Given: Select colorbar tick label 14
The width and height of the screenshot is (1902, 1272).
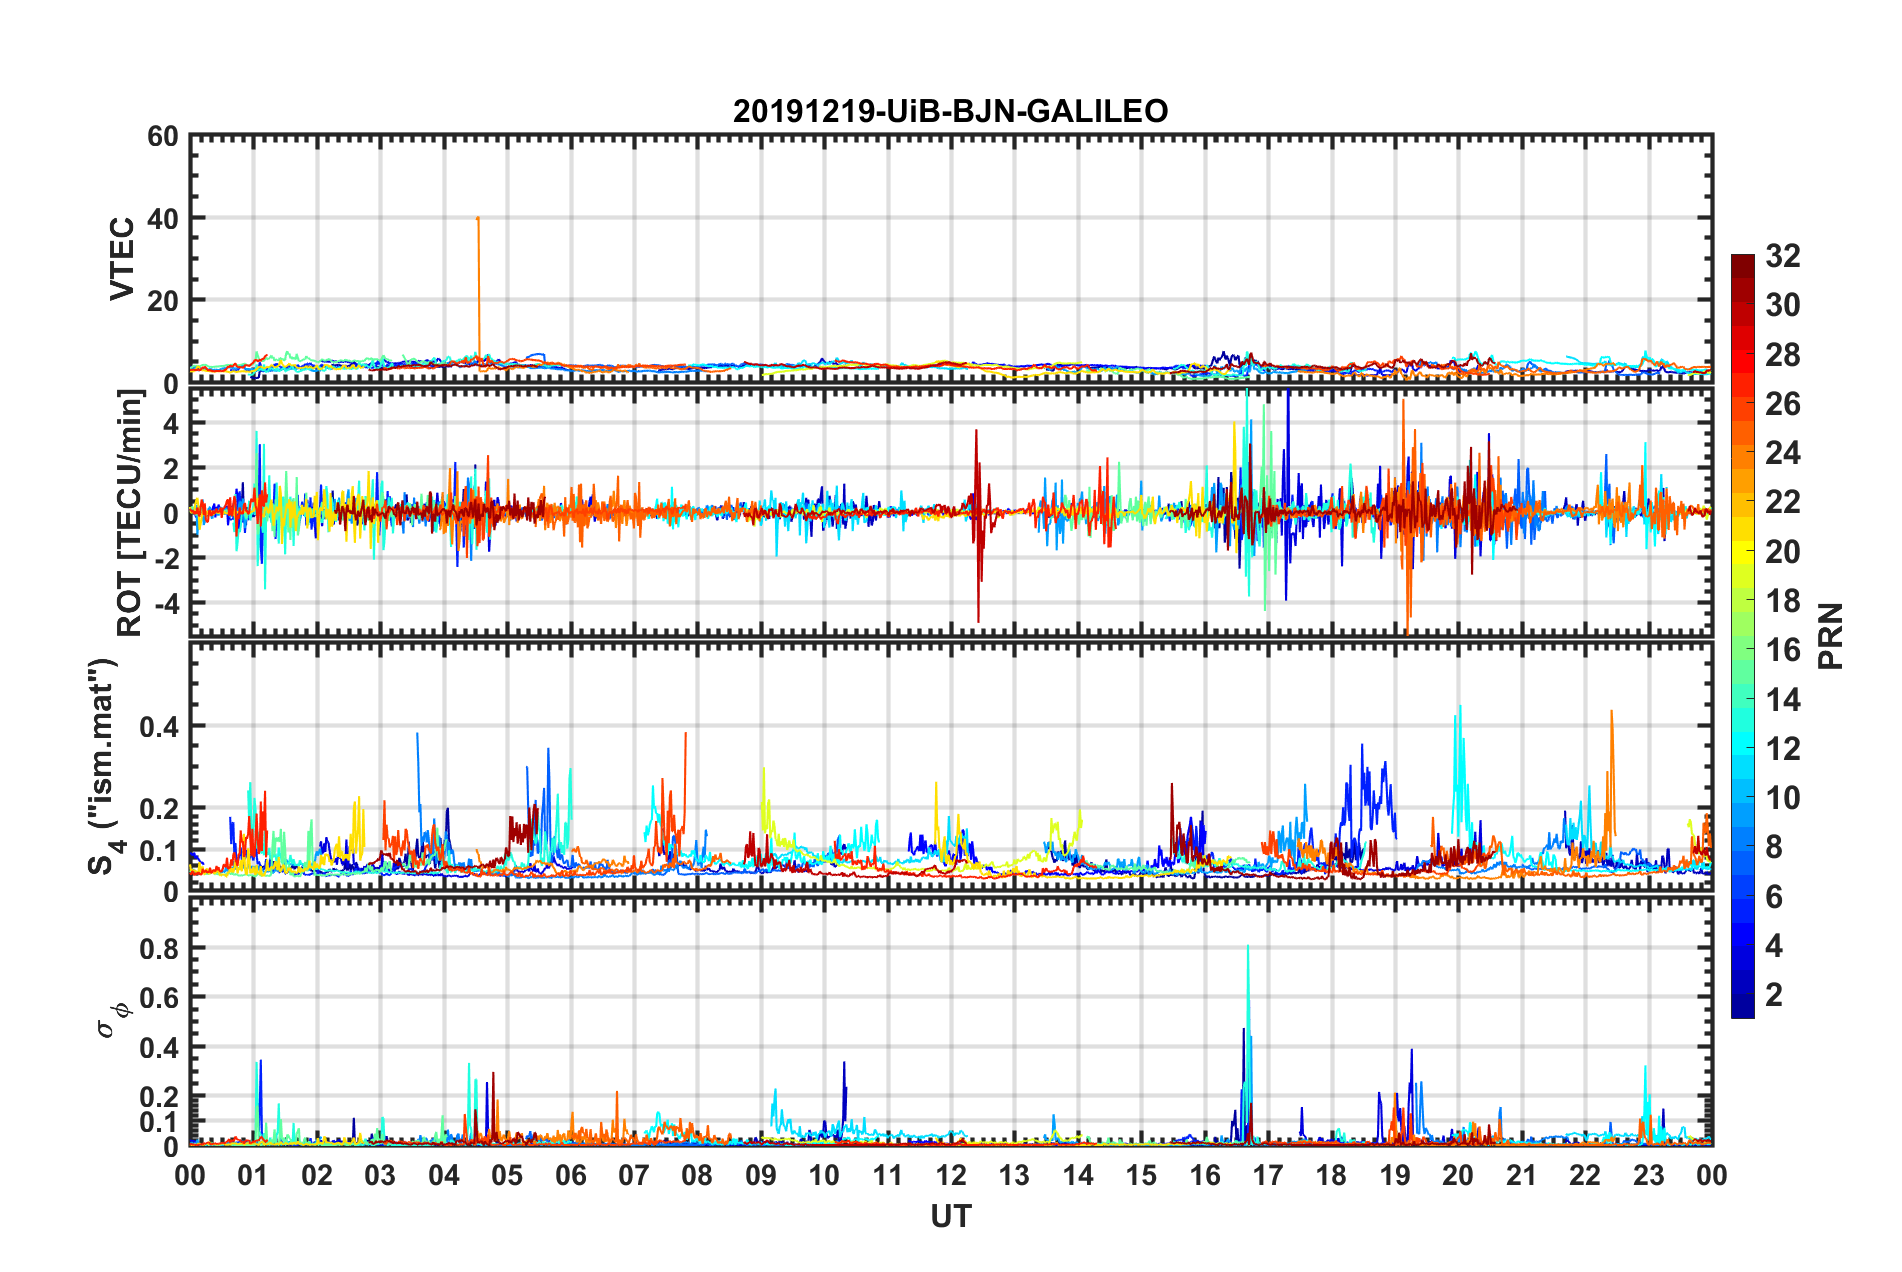Looking at the screenshot, I should pos(1783,700).
